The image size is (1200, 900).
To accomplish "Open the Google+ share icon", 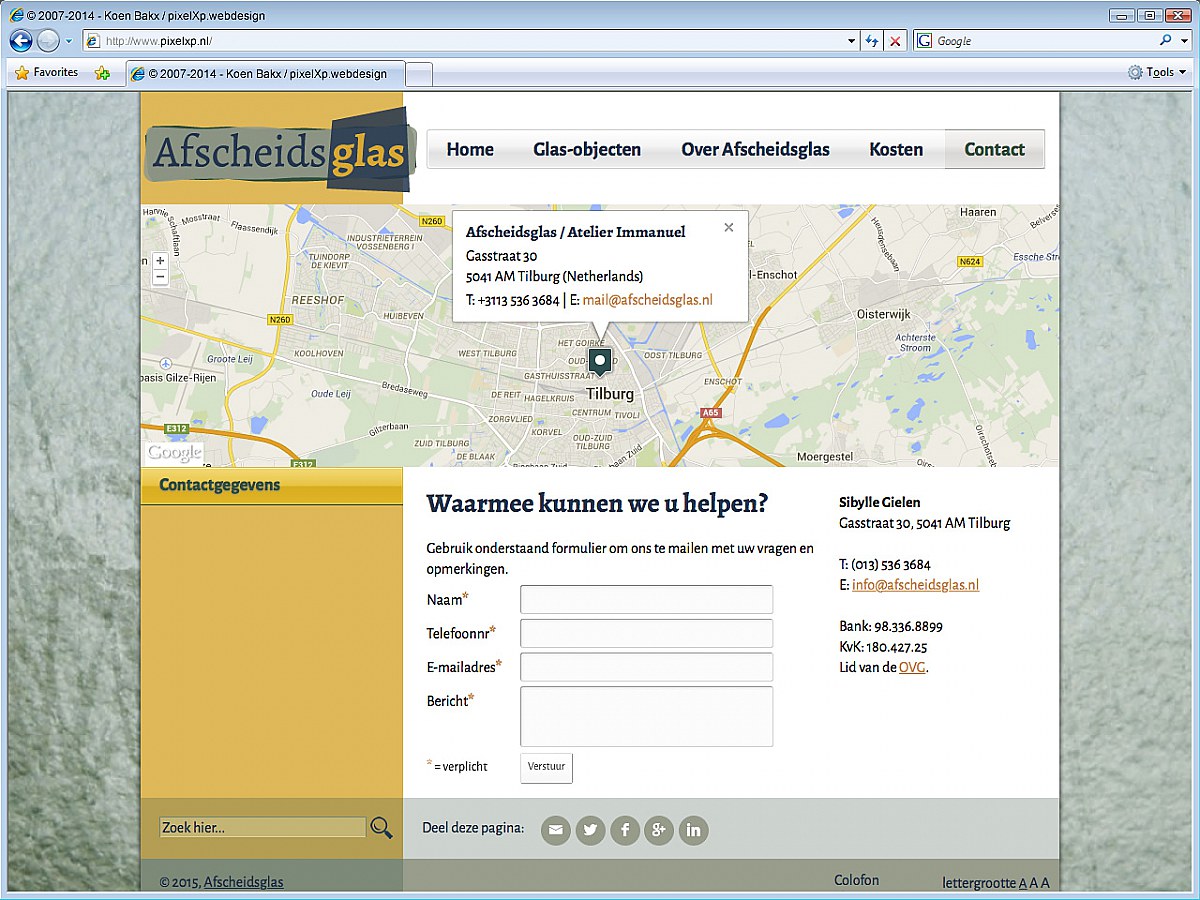I will 659,830.
